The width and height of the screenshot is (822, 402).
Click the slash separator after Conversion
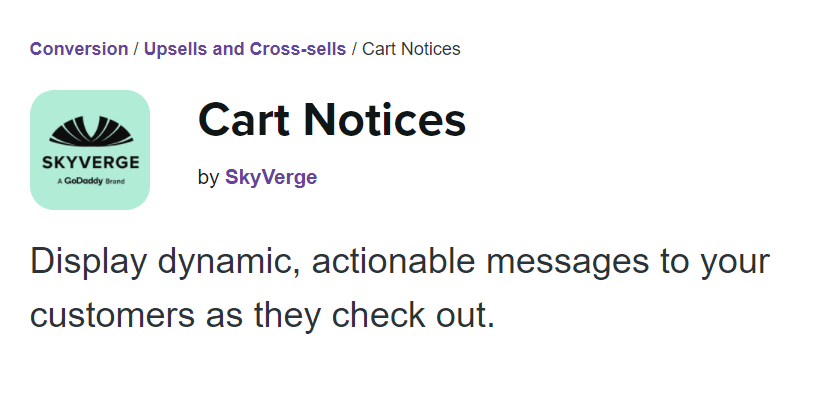point(136,49)
